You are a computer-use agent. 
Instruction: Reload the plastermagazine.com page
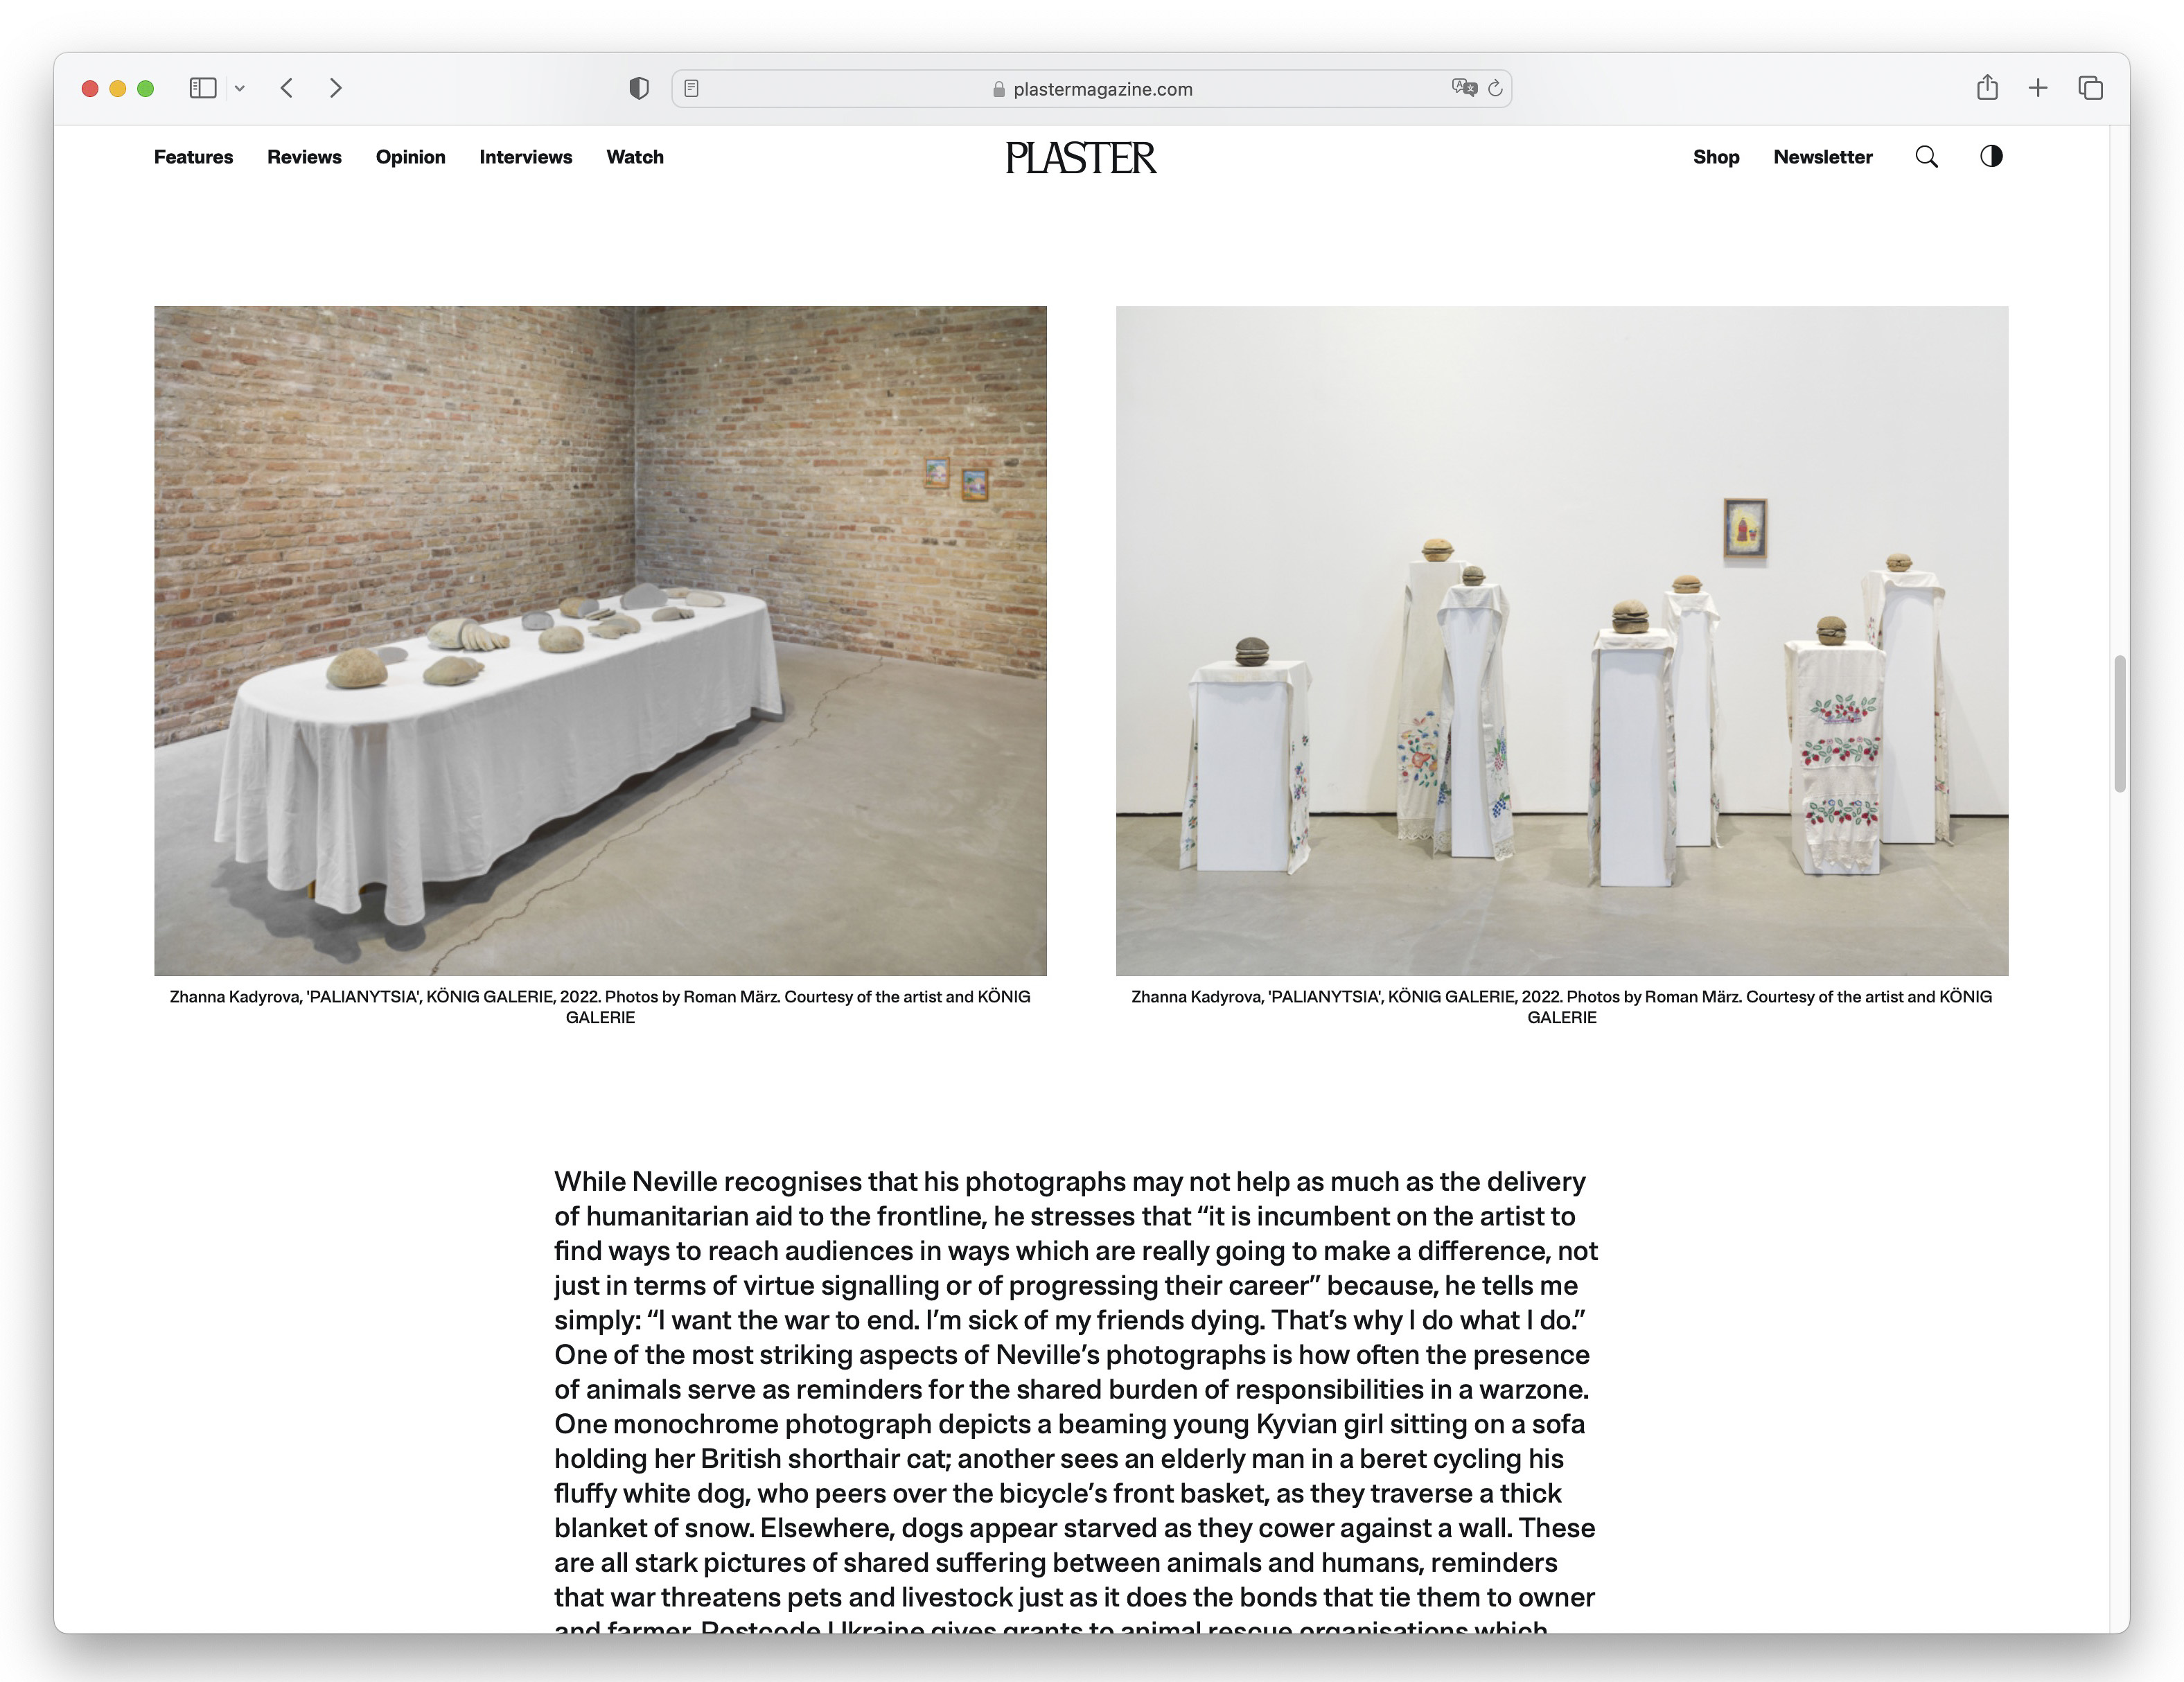(1495, 88)
